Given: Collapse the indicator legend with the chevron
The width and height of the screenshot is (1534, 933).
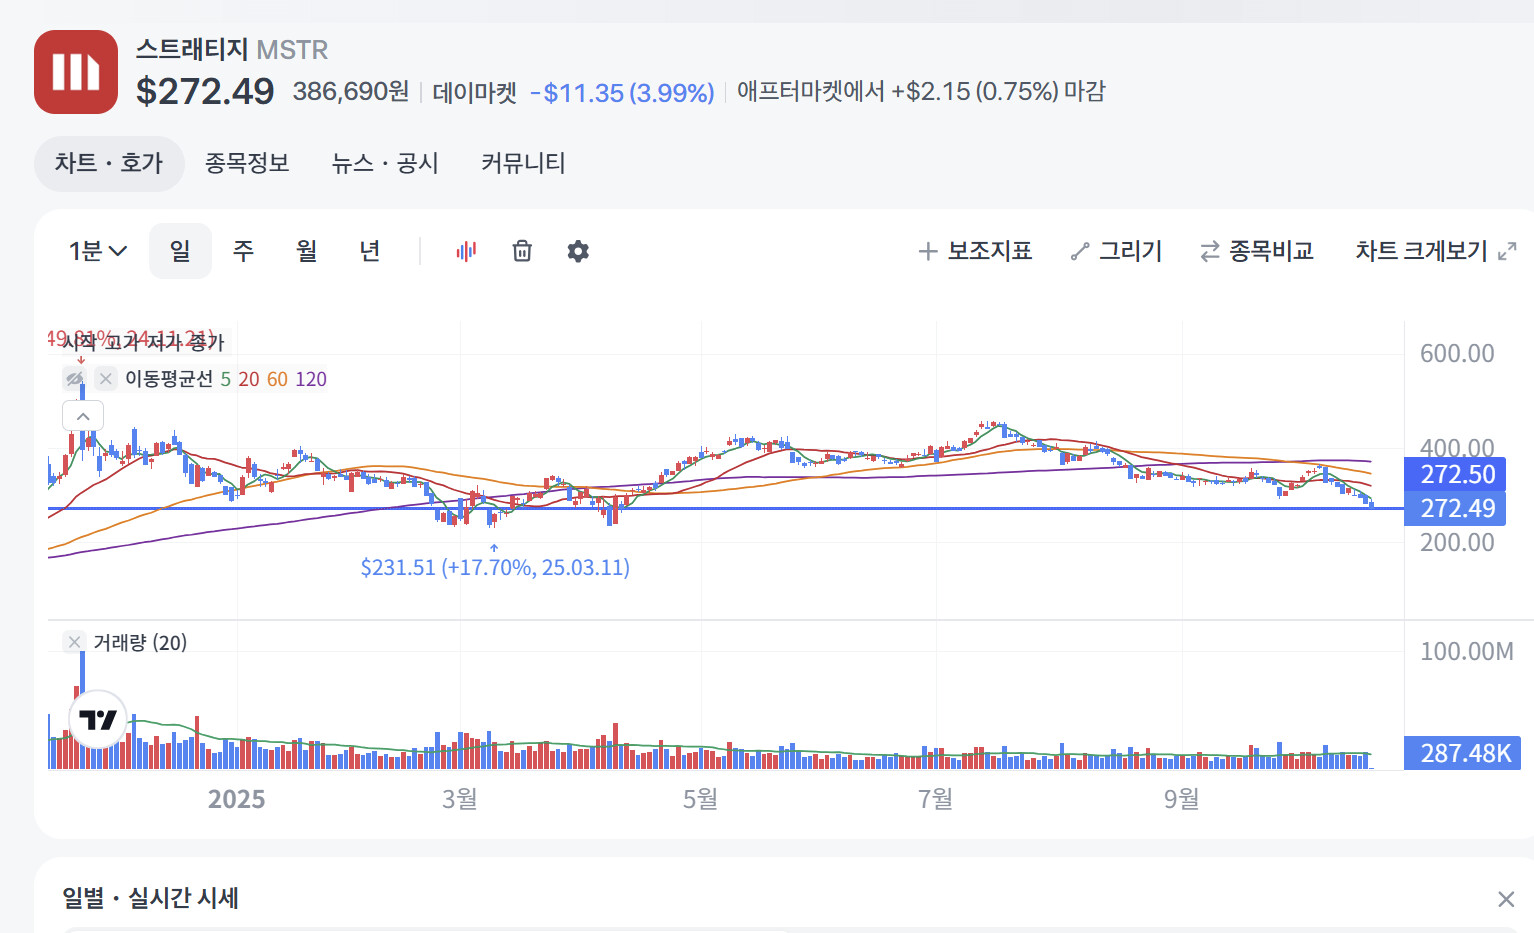Looking at the screenshot, I should point(83,416).
